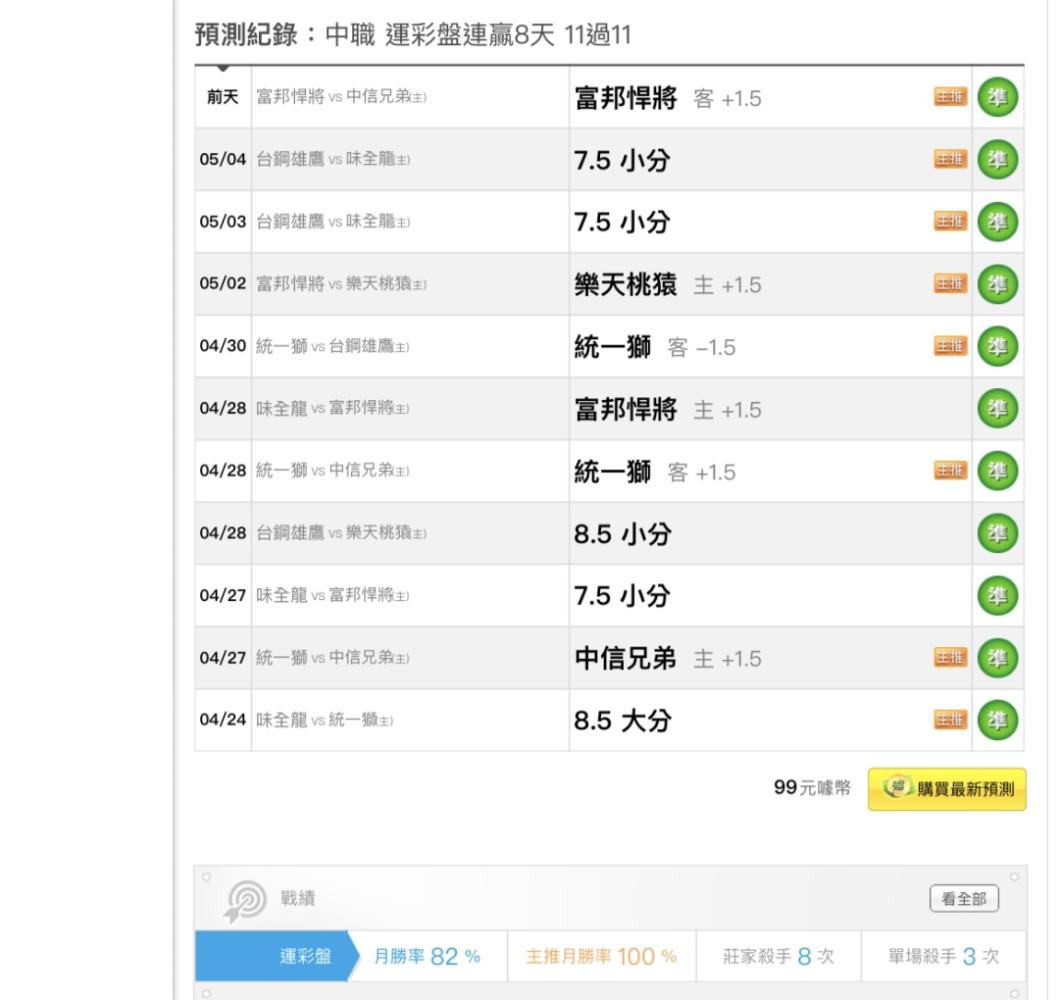Image resolution: width=1059 pixels, height=1000 pixels.
Task: Click the 05/02 date cell
Action: pyautogui.click(x=223, y=284)
